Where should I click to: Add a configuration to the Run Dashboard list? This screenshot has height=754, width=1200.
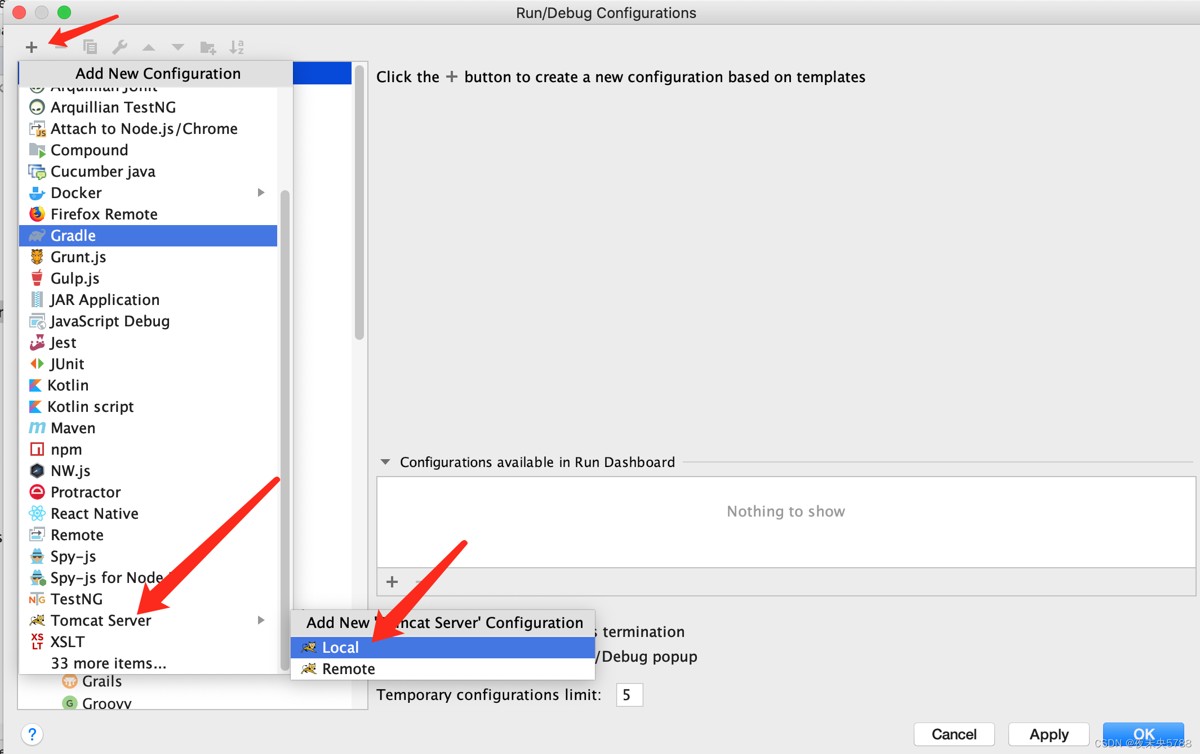(x=392, y=582)
